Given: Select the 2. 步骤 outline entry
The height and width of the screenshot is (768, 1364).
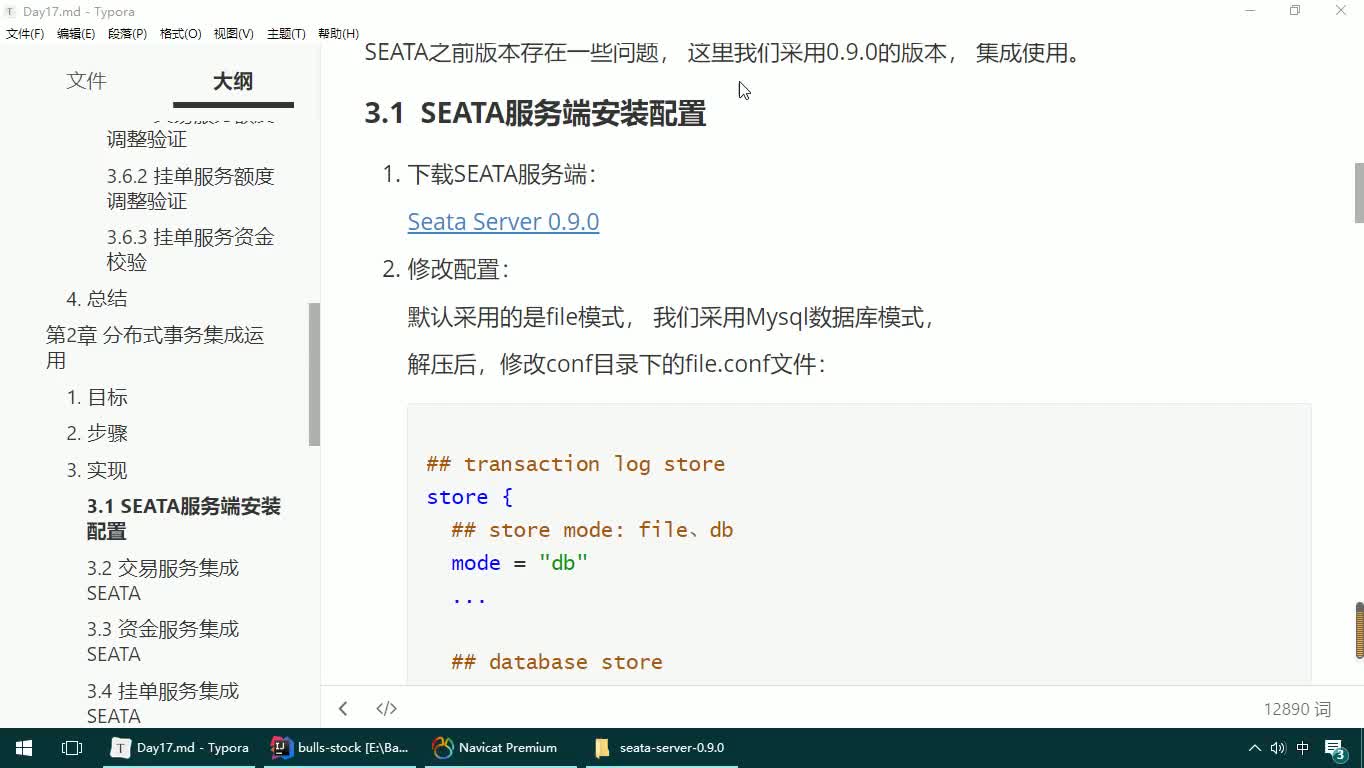Looking at the screenshot, I should point(96,433).
